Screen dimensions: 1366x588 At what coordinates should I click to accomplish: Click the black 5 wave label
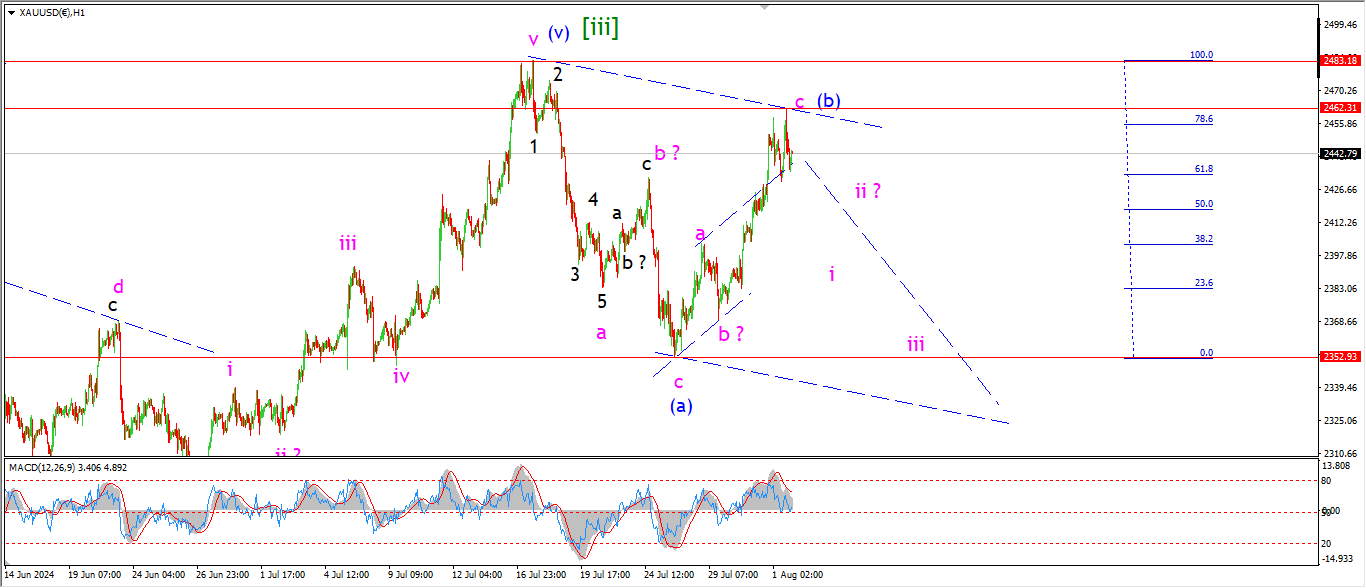pos(602,300)
